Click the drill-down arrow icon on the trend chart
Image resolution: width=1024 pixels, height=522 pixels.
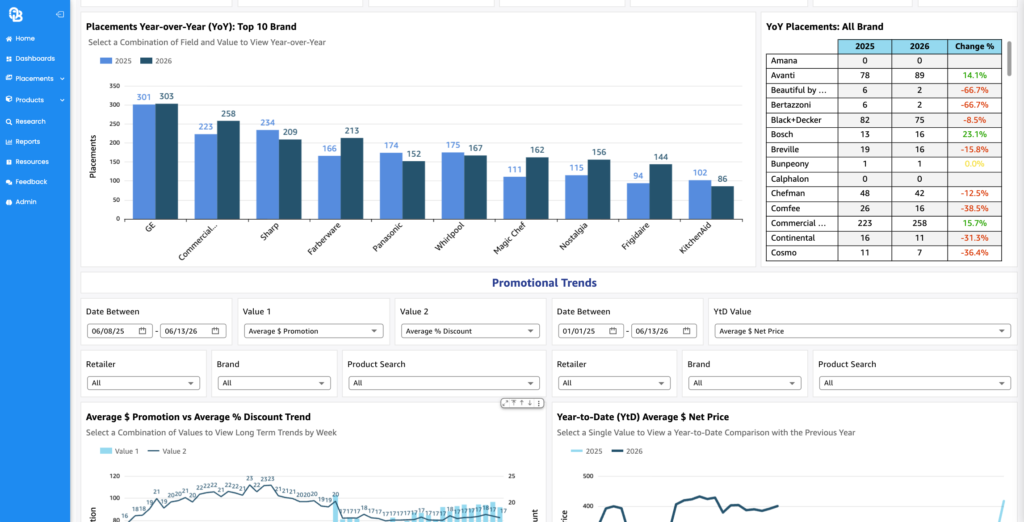(x=530, y=403)
